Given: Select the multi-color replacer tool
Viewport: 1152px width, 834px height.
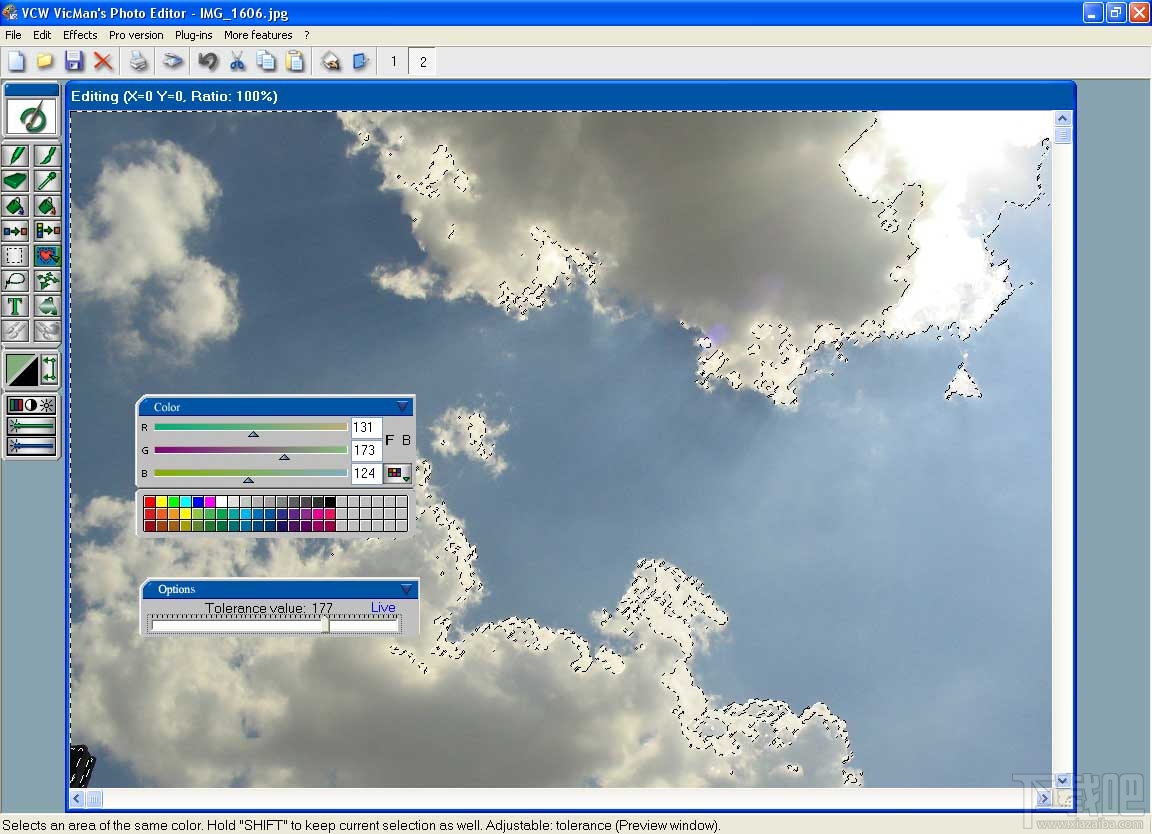Looking at the screenshot, I should [x=46, y=231].
